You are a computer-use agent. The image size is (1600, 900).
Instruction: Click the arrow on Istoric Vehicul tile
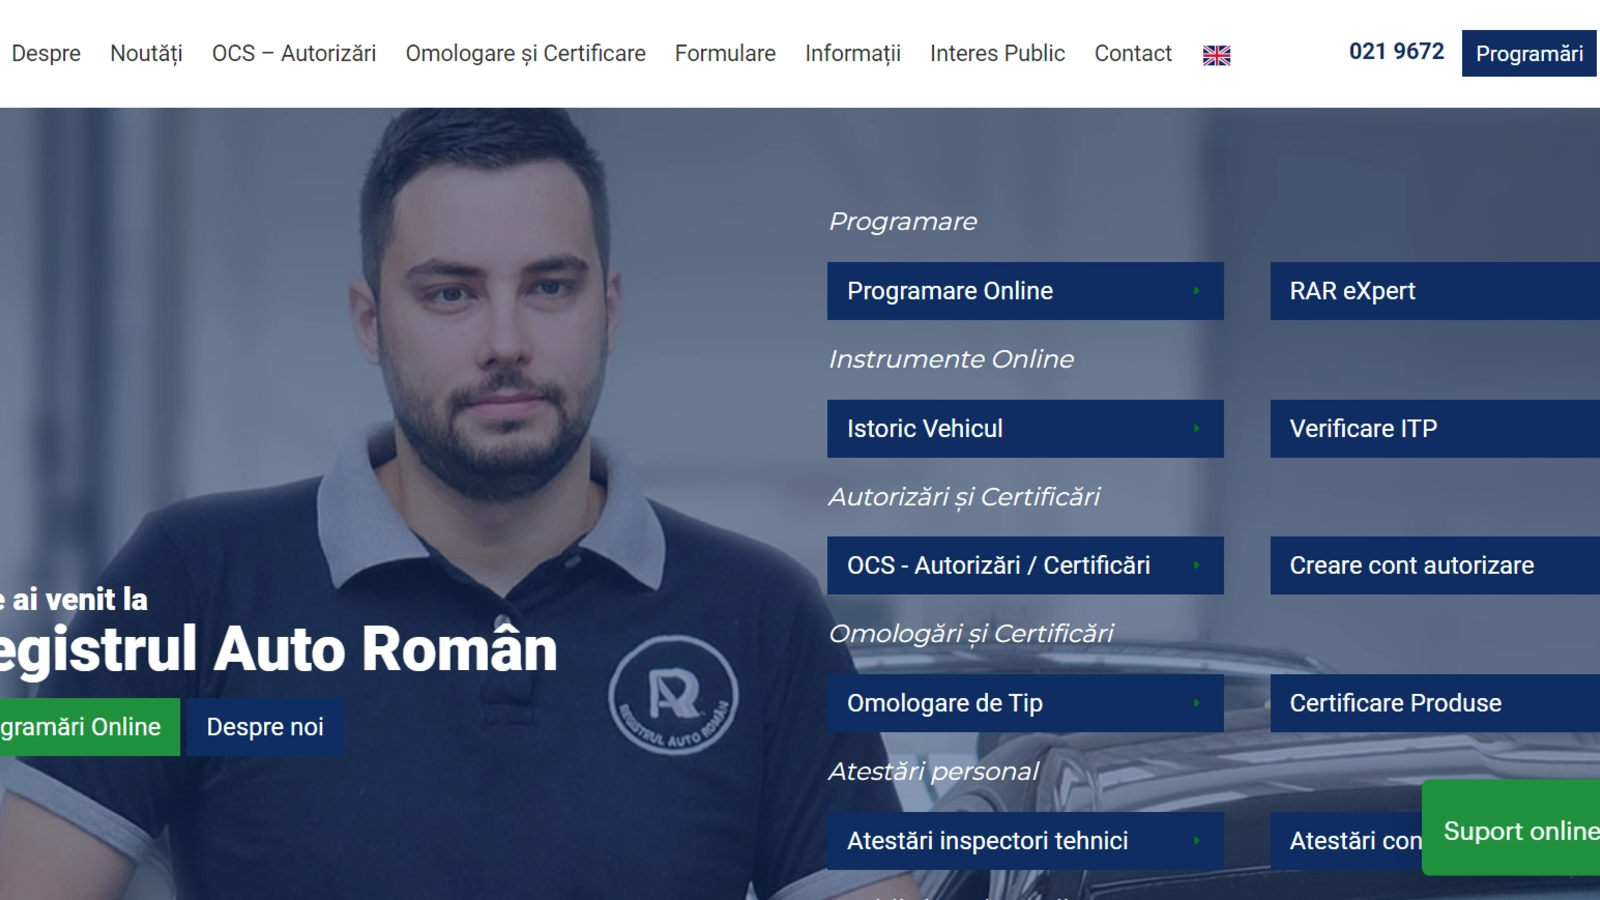[1196, 429]
